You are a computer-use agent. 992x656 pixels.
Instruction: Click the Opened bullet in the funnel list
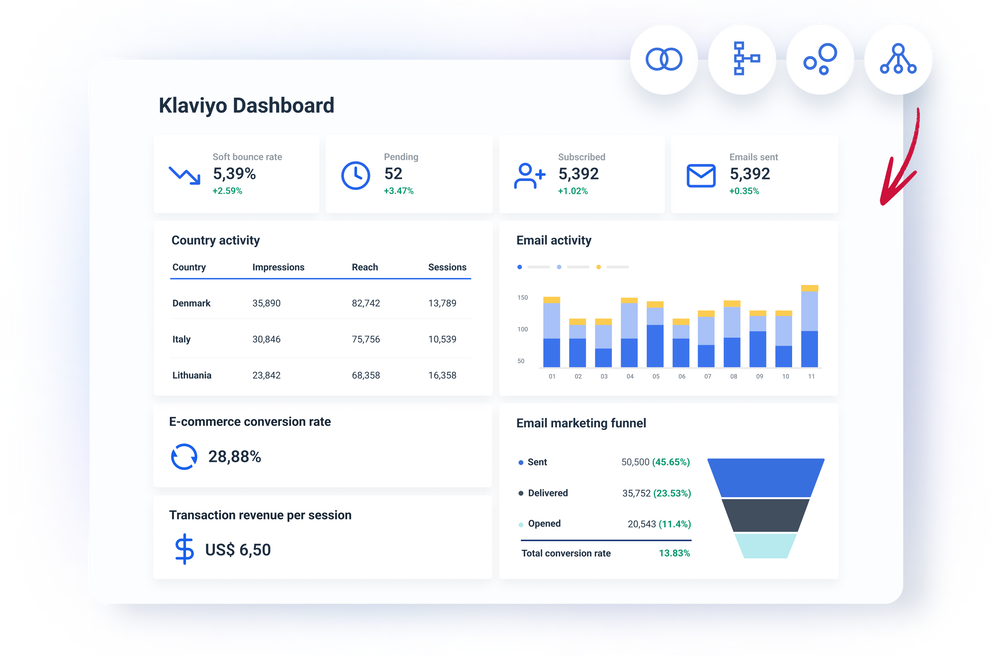[x=520, y=523]
